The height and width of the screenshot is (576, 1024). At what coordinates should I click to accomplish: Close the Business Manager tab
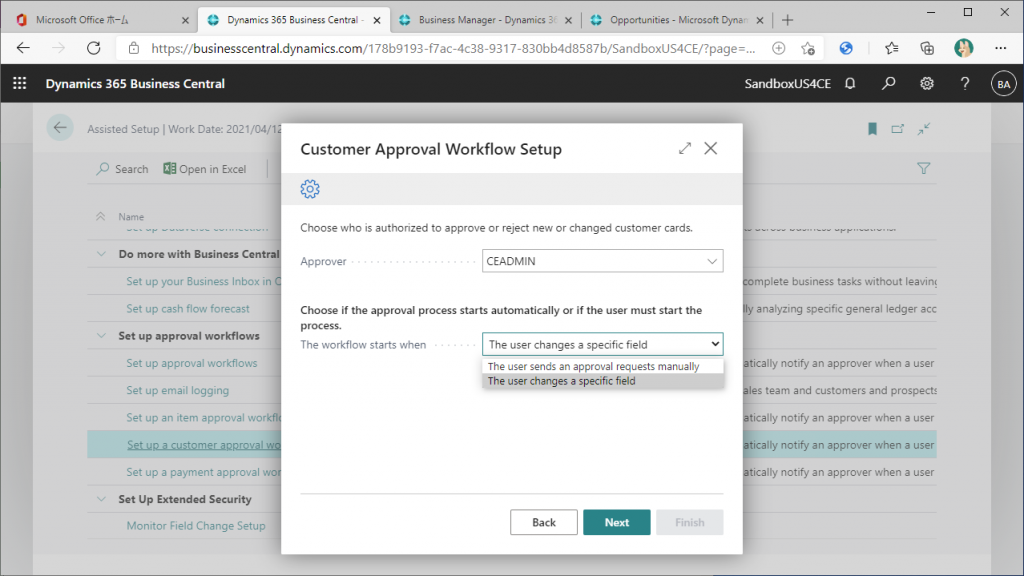[568, 20]
